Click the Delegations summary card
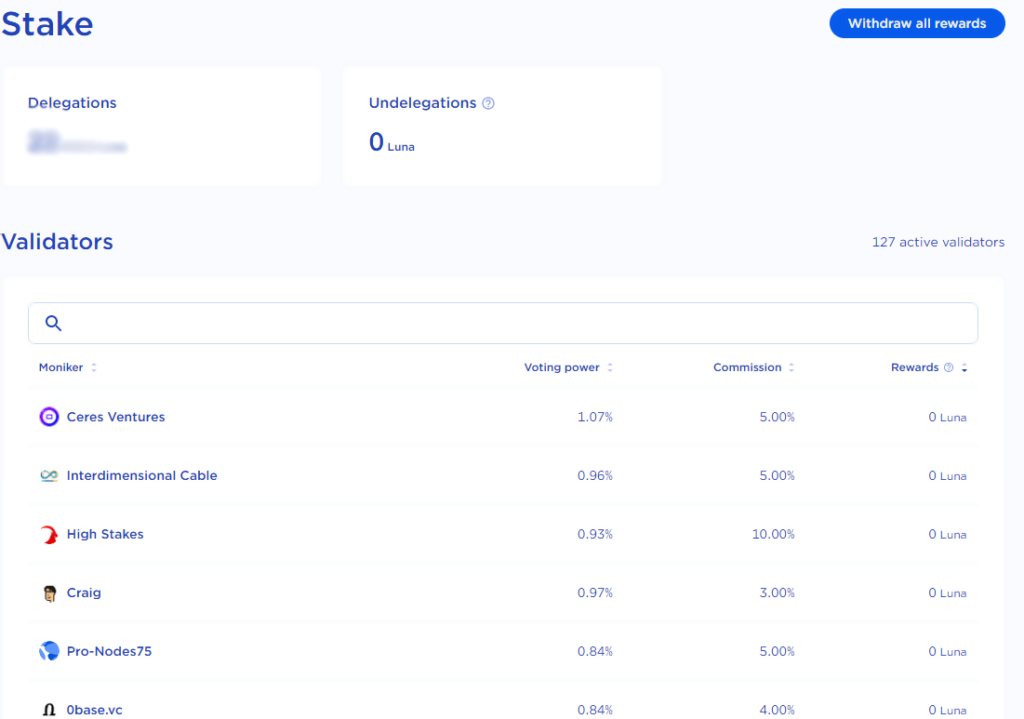1024x719 pixels. (162, 127)
